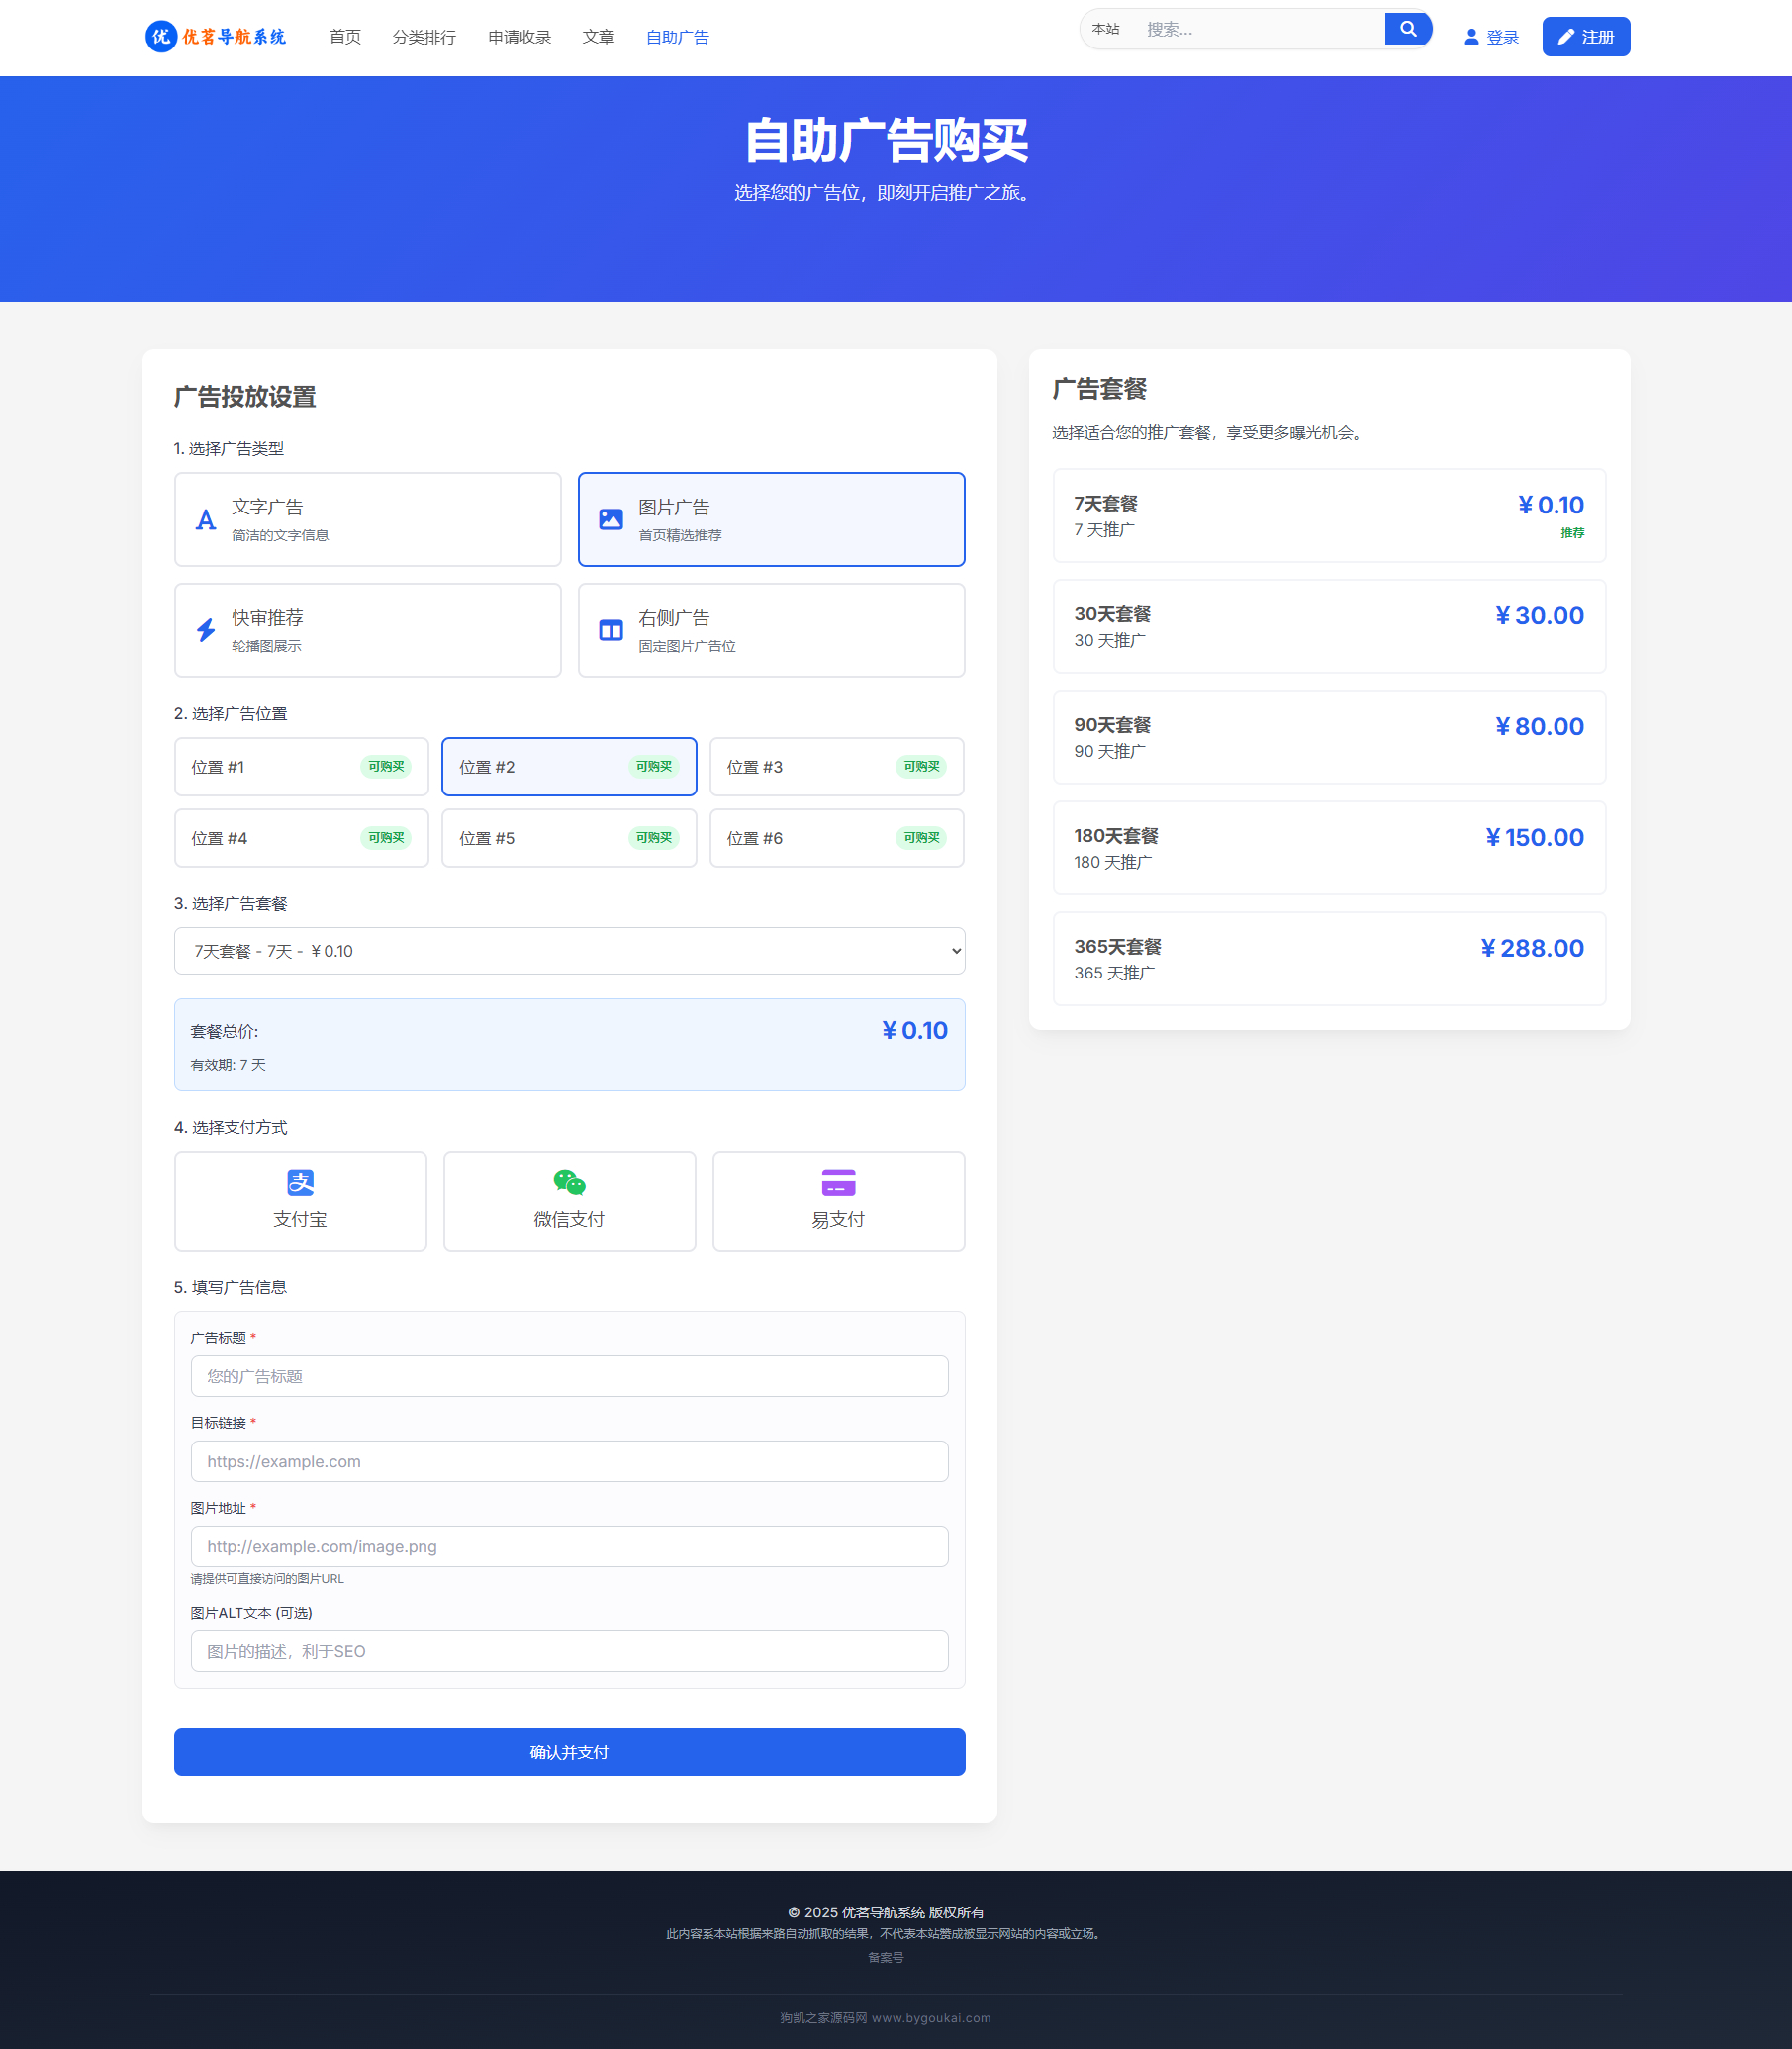This screenshot has height=2049, width=1792.
Task: Open the 选择广告套餐 dropdown
Action: [569, 951]
